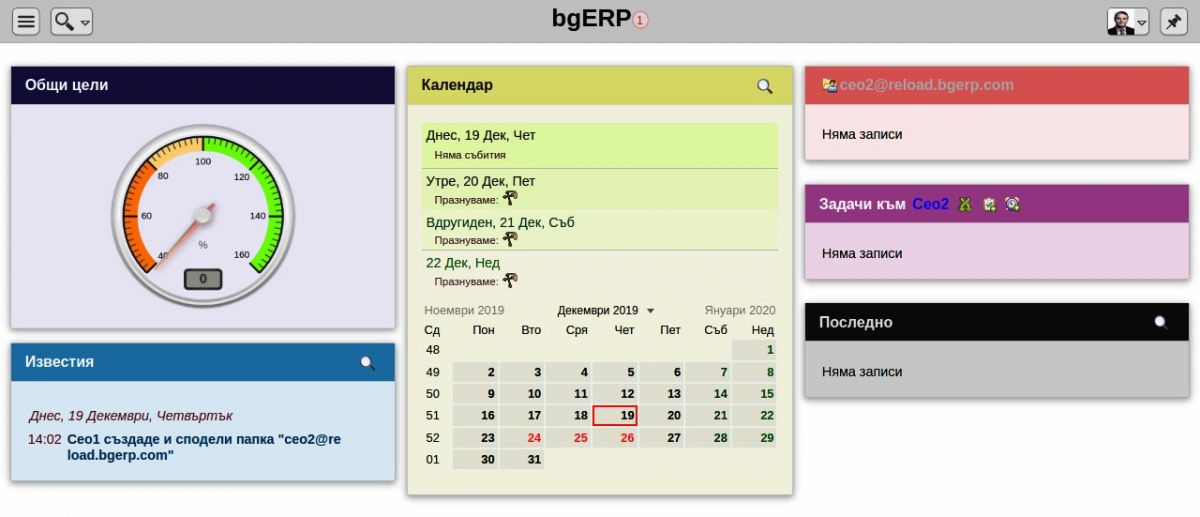Click the 14:02 timestamp in Известия
Image resolution: width=1200 pixels, height=517 pixels.
tap(44, 439)
